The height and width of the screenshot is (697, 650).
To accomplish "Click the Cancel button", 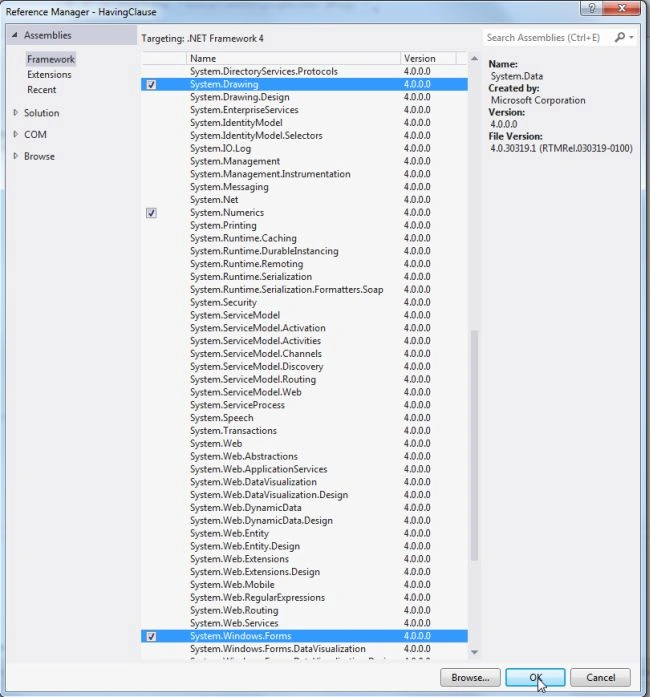I will click(x=600, y=677).
